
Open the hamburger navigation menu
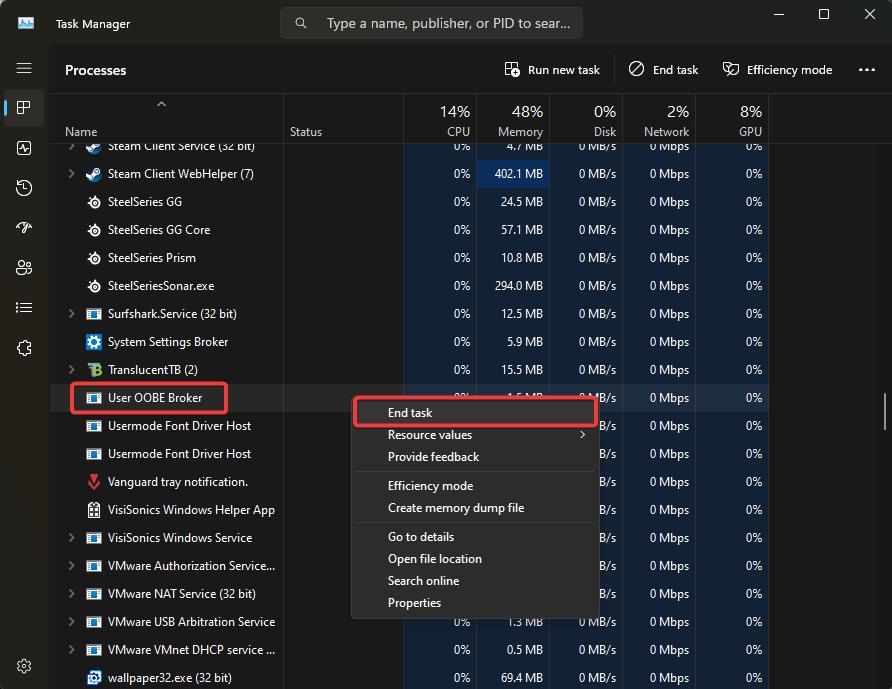(24, 68)
